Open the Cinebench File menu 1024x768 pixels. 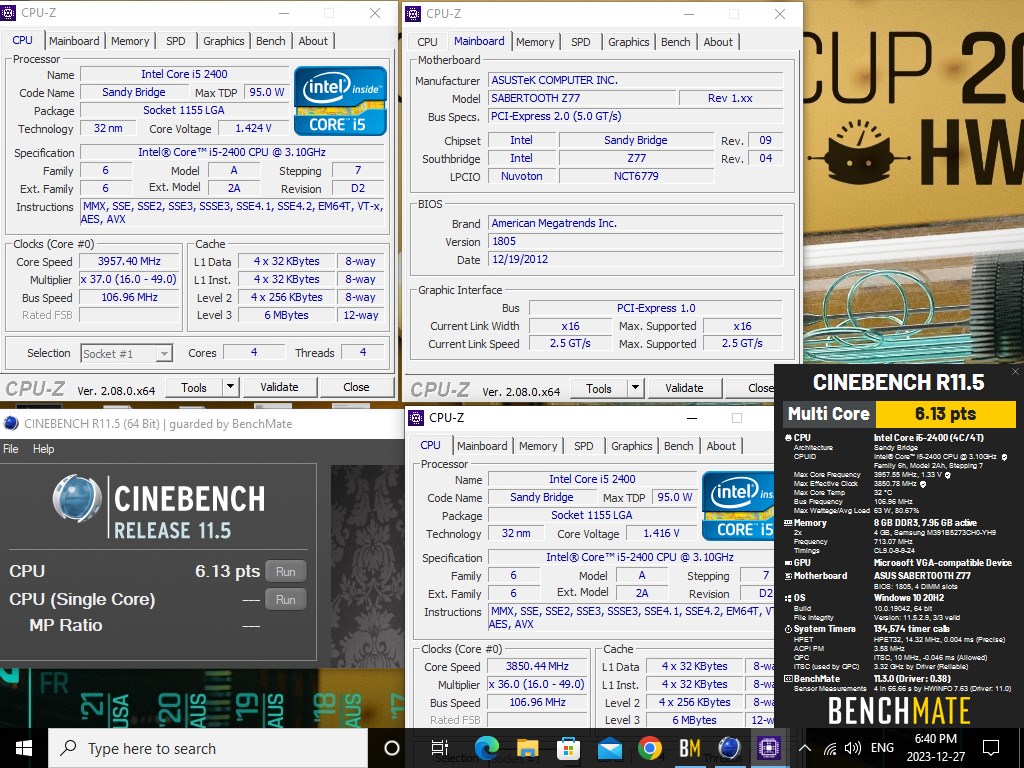tap(11, 449)
